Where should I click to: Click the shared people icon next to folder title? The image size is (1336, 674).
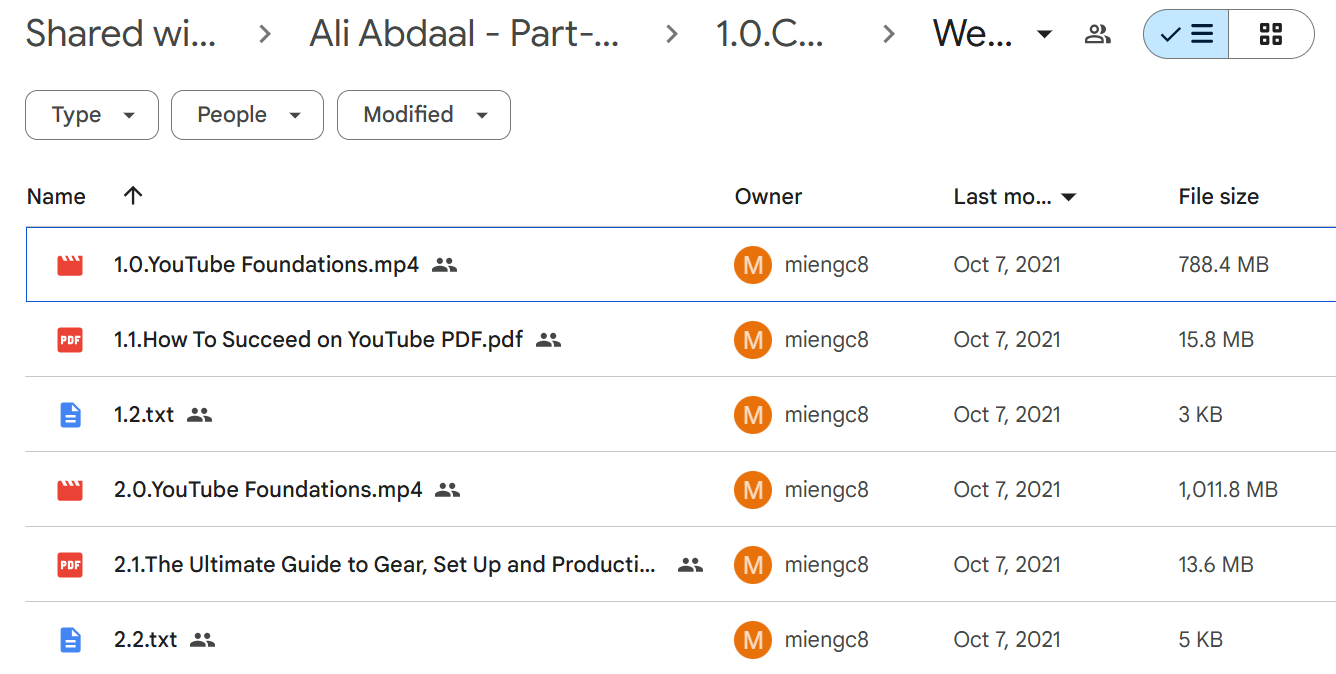(1098, 35)
